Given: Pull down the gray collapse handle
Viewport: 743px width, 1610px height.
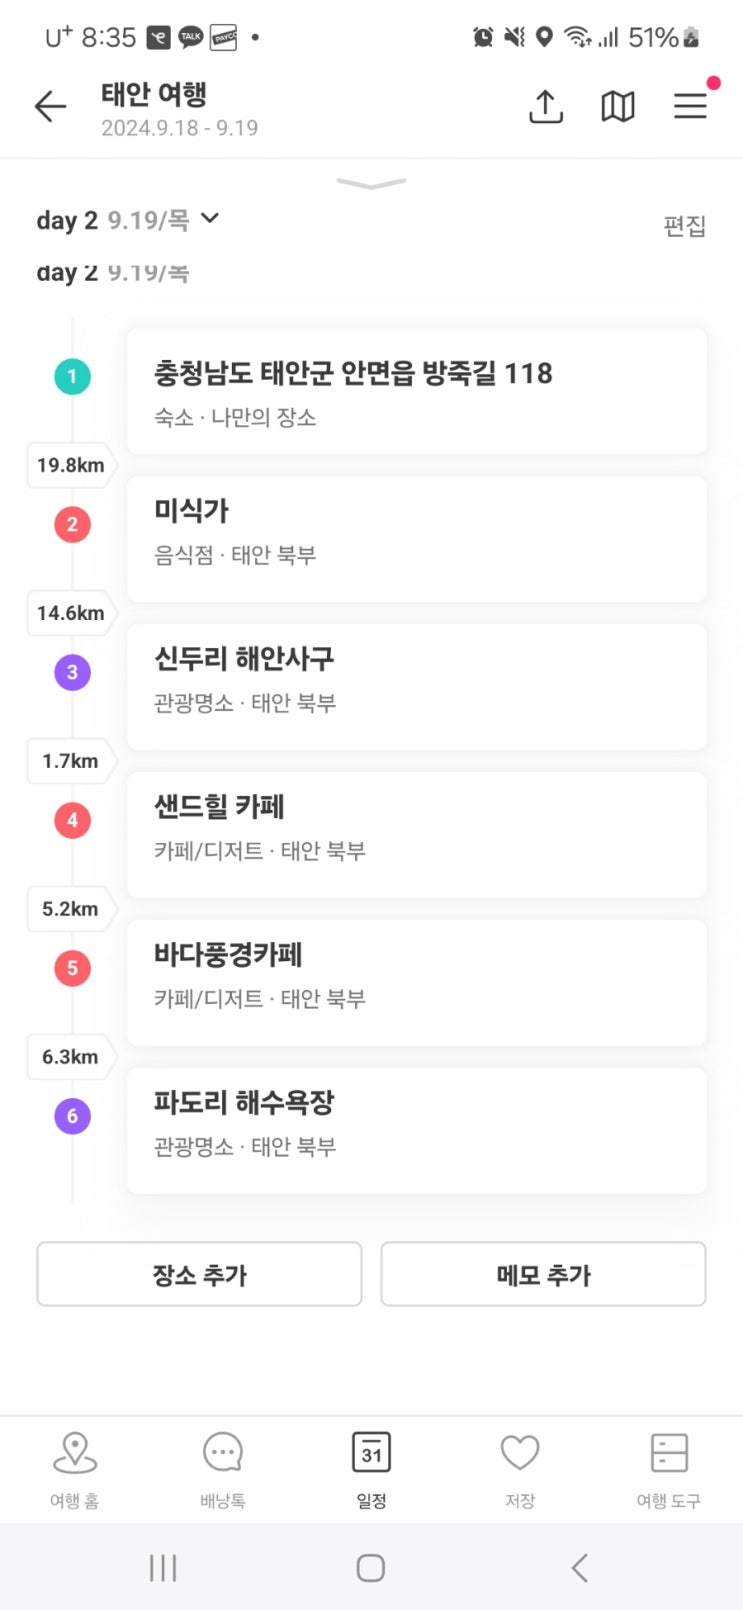Looking at the screenshot, I should pos(371,183).
